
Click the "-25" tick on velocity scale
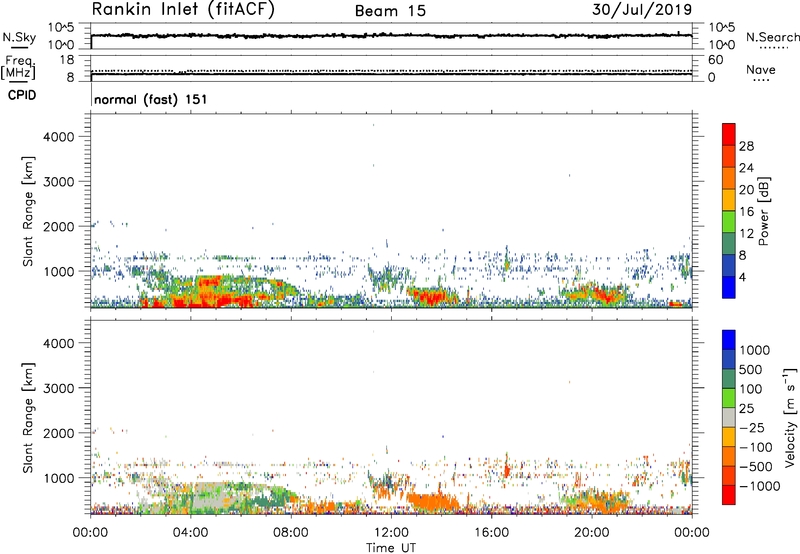pyautogui.click(x=753, y=427)
